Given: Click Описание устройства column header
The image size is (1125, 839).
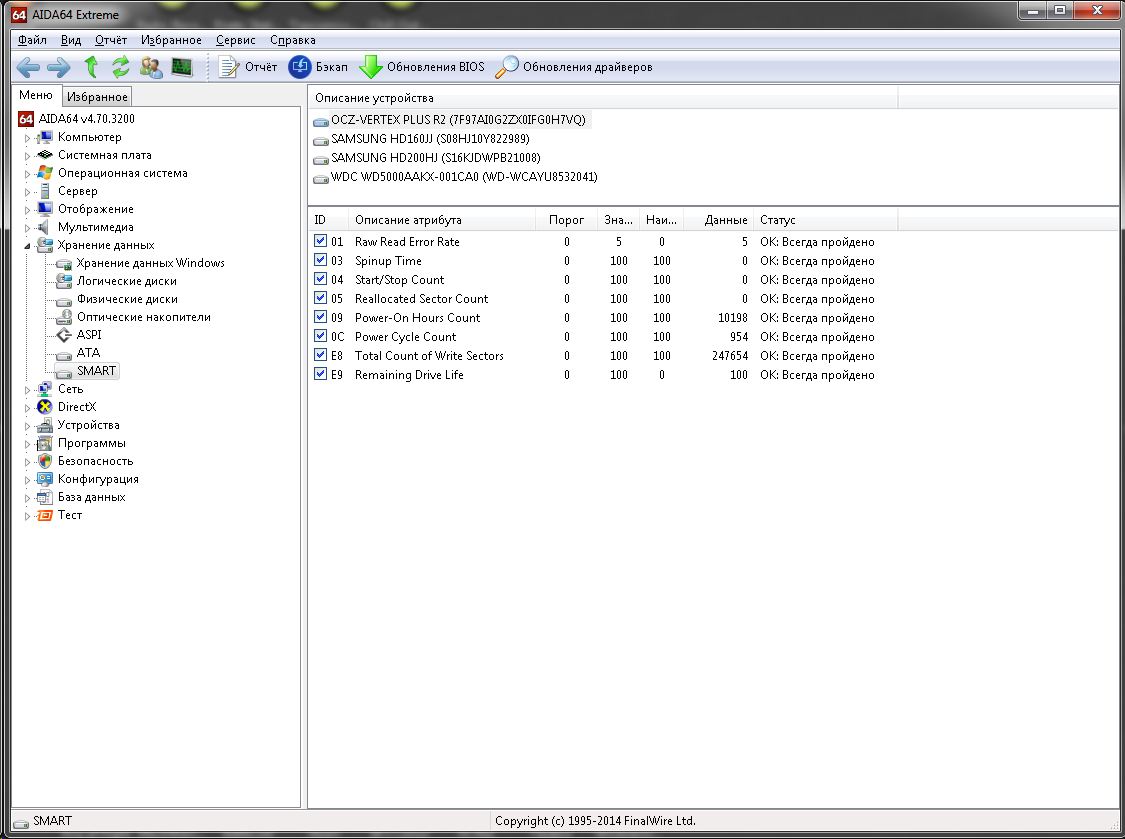Looking at the screenshot, I should pyautogui.click(x=603, y=98).
